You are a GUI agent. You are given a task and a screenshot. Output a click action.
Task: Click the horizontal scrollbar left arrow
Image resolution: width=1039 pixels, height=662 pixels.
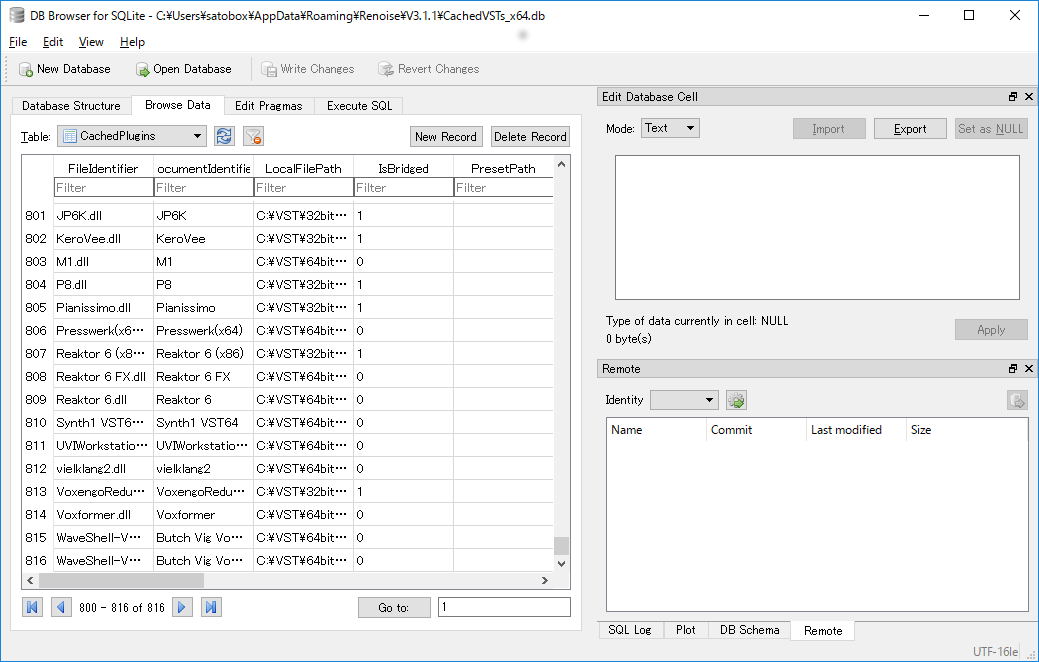coord(30,580)
